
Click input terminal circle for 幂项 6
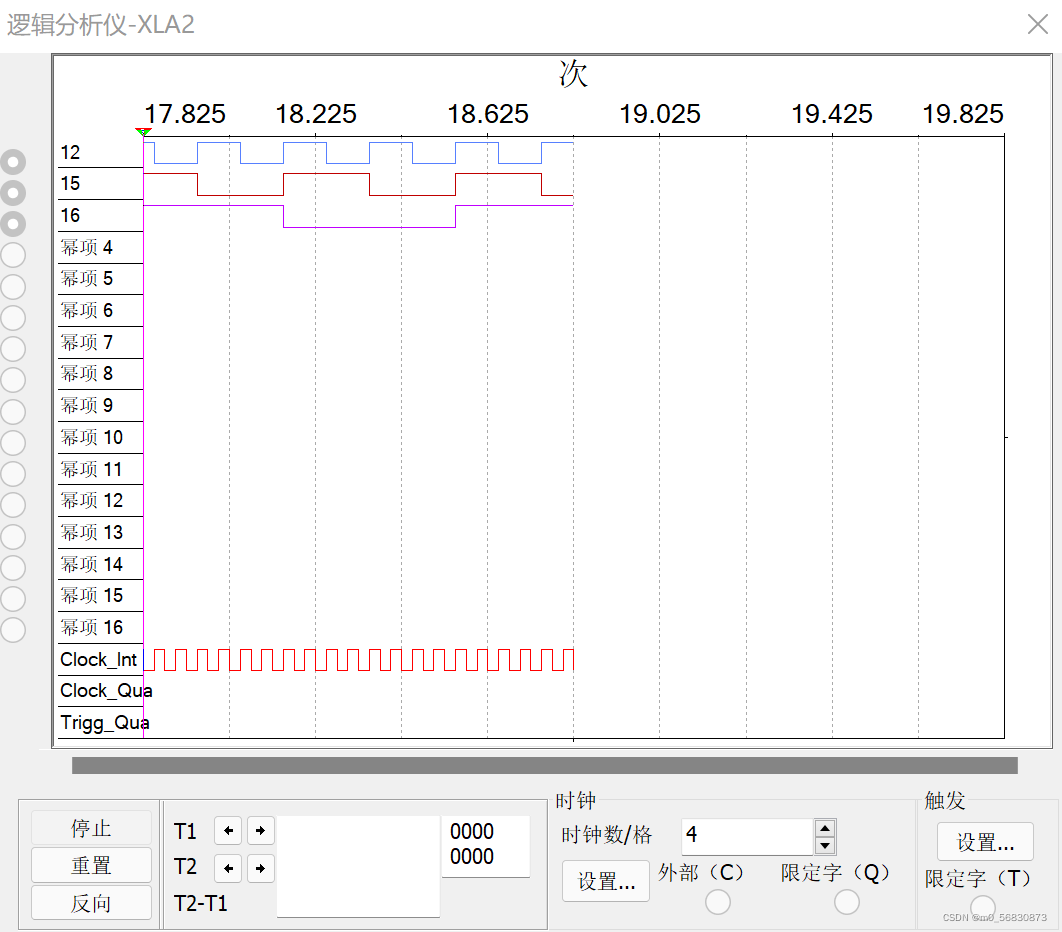(13, 318)
